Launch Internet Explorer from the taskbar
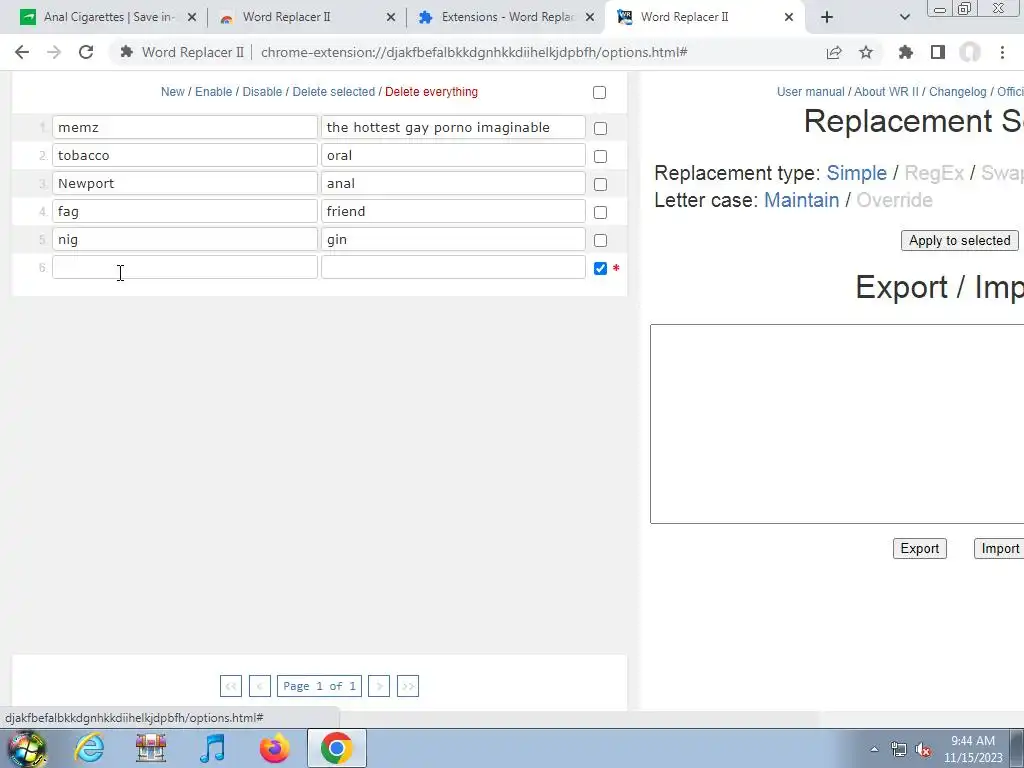 click(x=89, y=748)
